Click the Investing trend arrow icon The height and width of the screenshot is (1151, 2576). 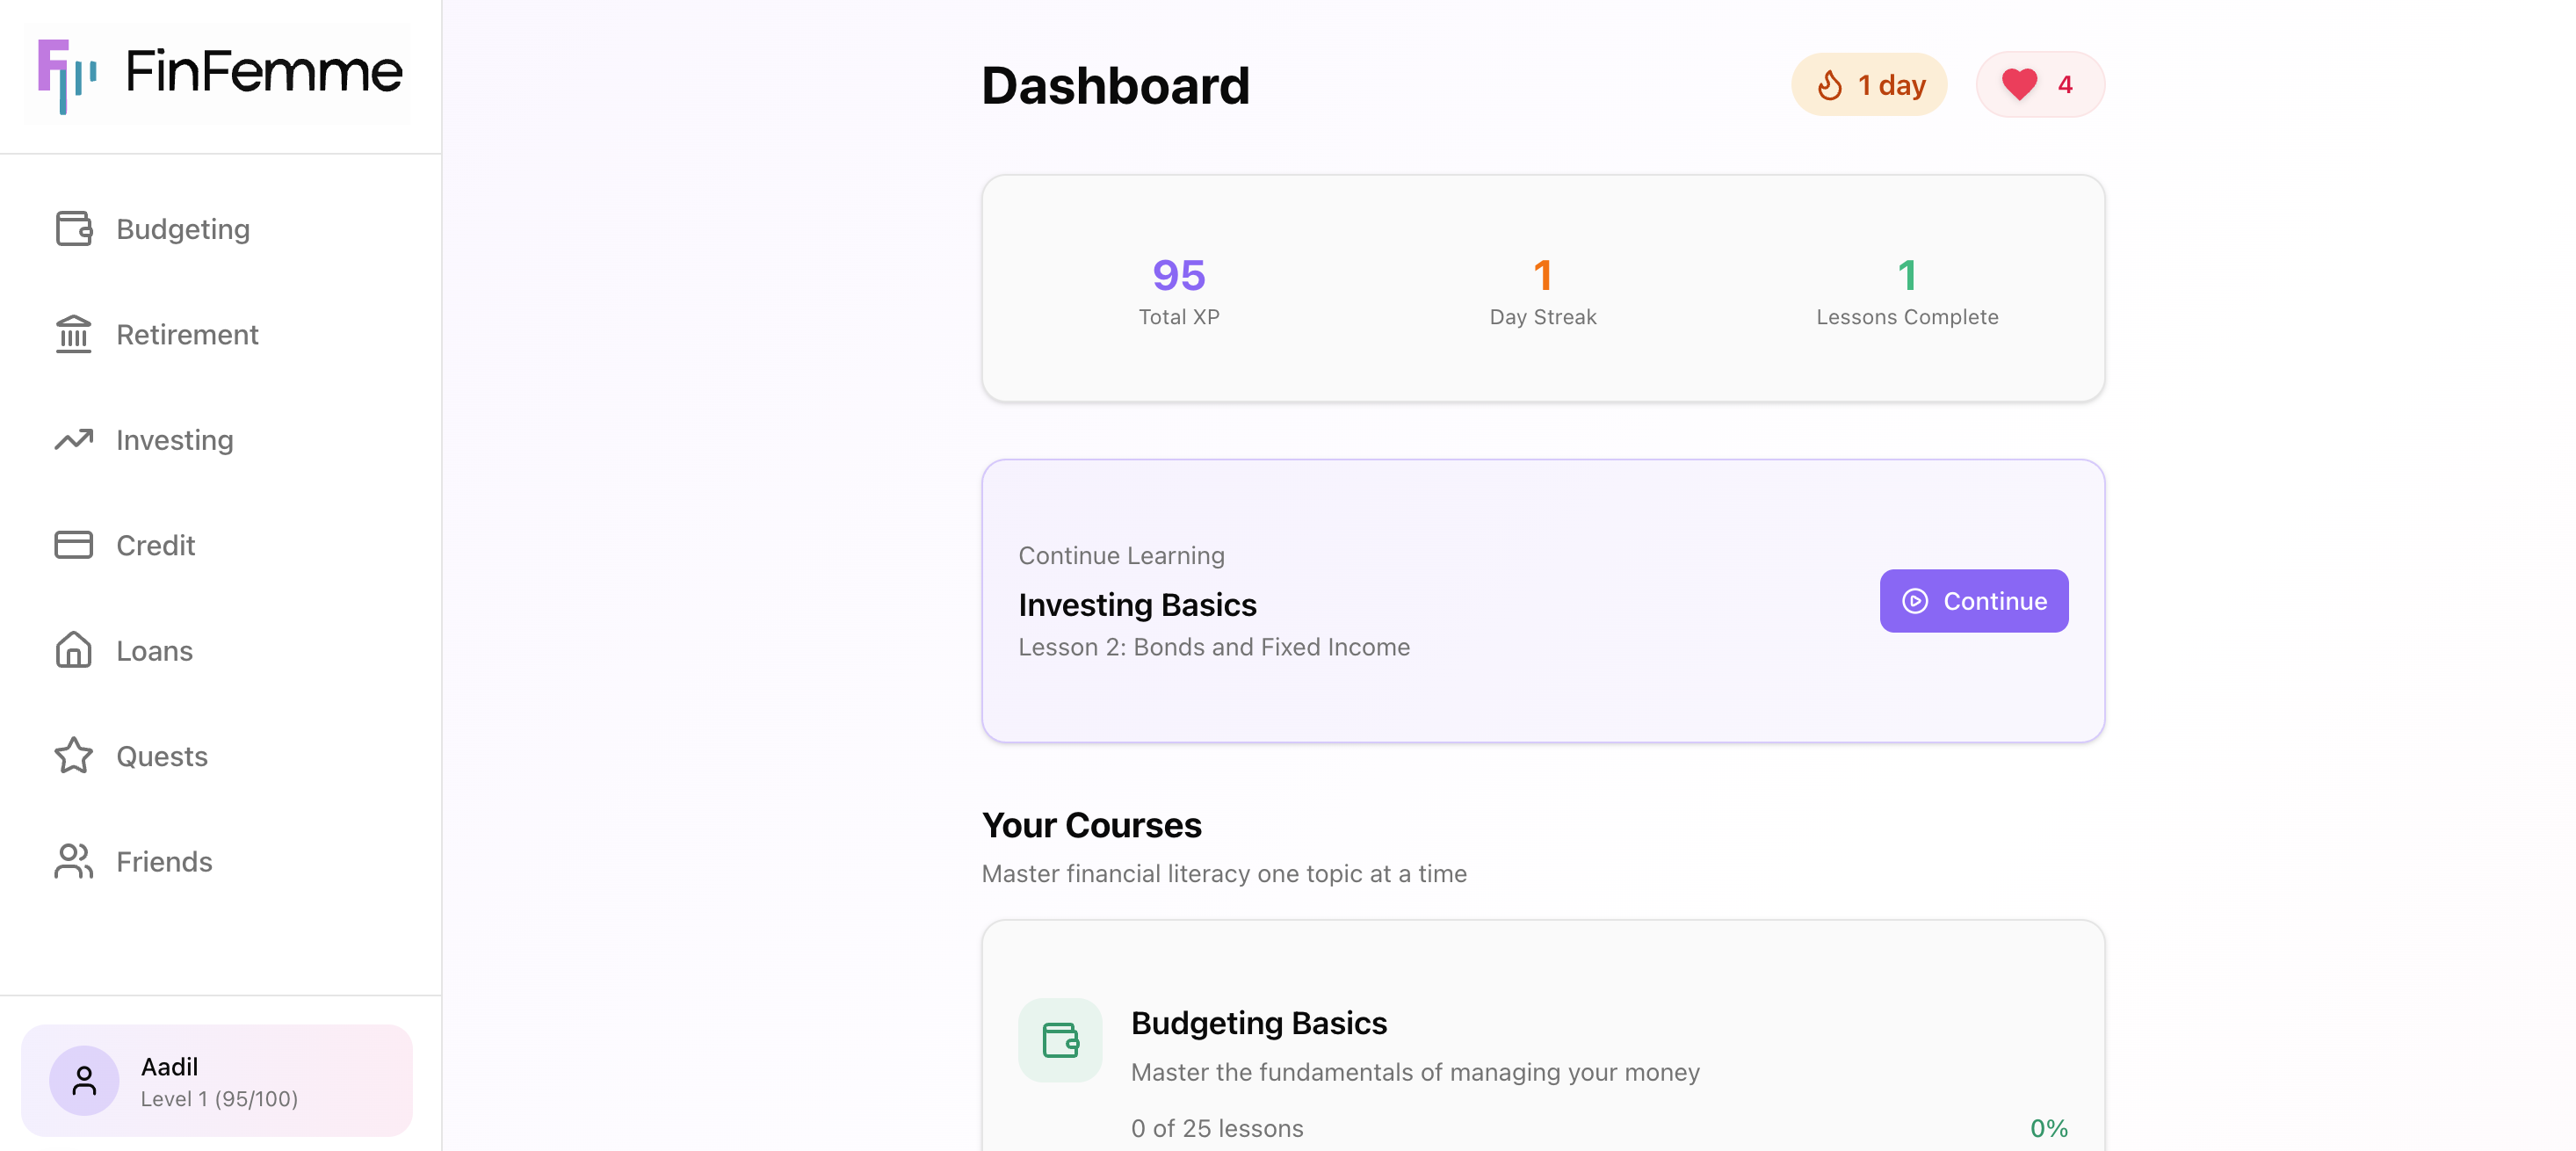tap(73, 440)
